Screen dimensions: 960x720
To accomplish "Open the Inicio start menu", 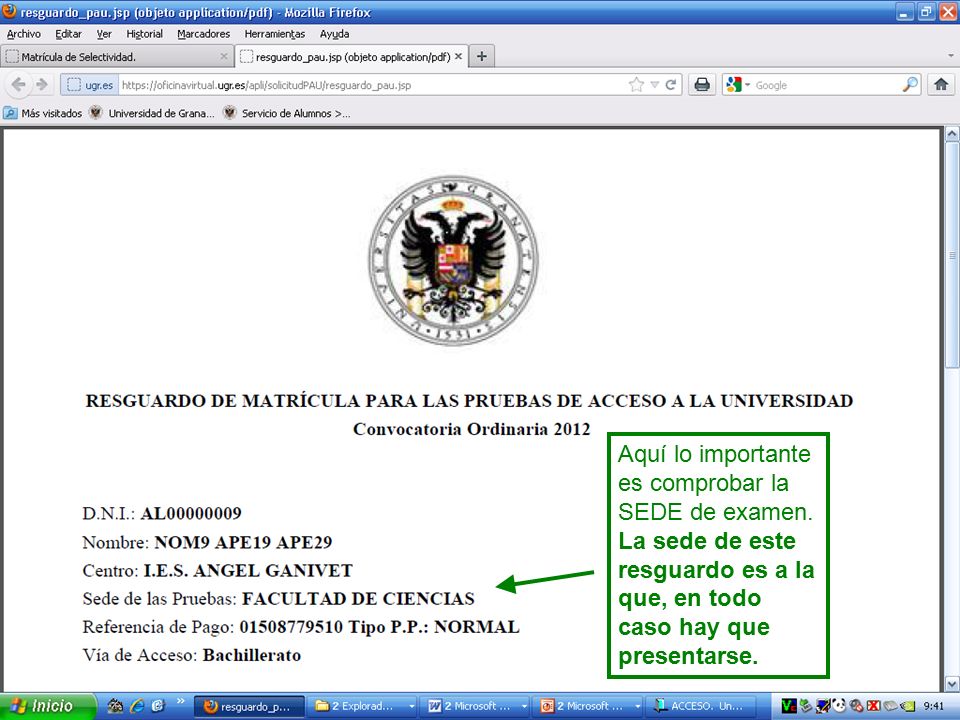I will pyautogui.click(x=48, y=706).
